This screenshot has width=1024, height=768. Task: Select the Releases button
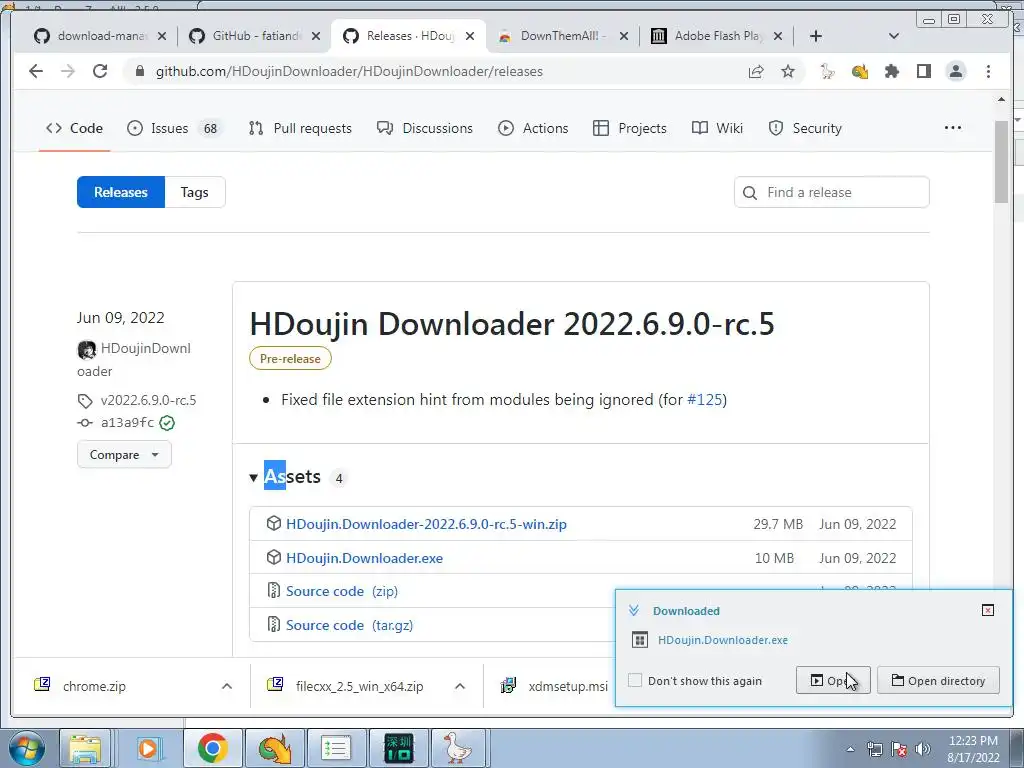tap(121, 192)
